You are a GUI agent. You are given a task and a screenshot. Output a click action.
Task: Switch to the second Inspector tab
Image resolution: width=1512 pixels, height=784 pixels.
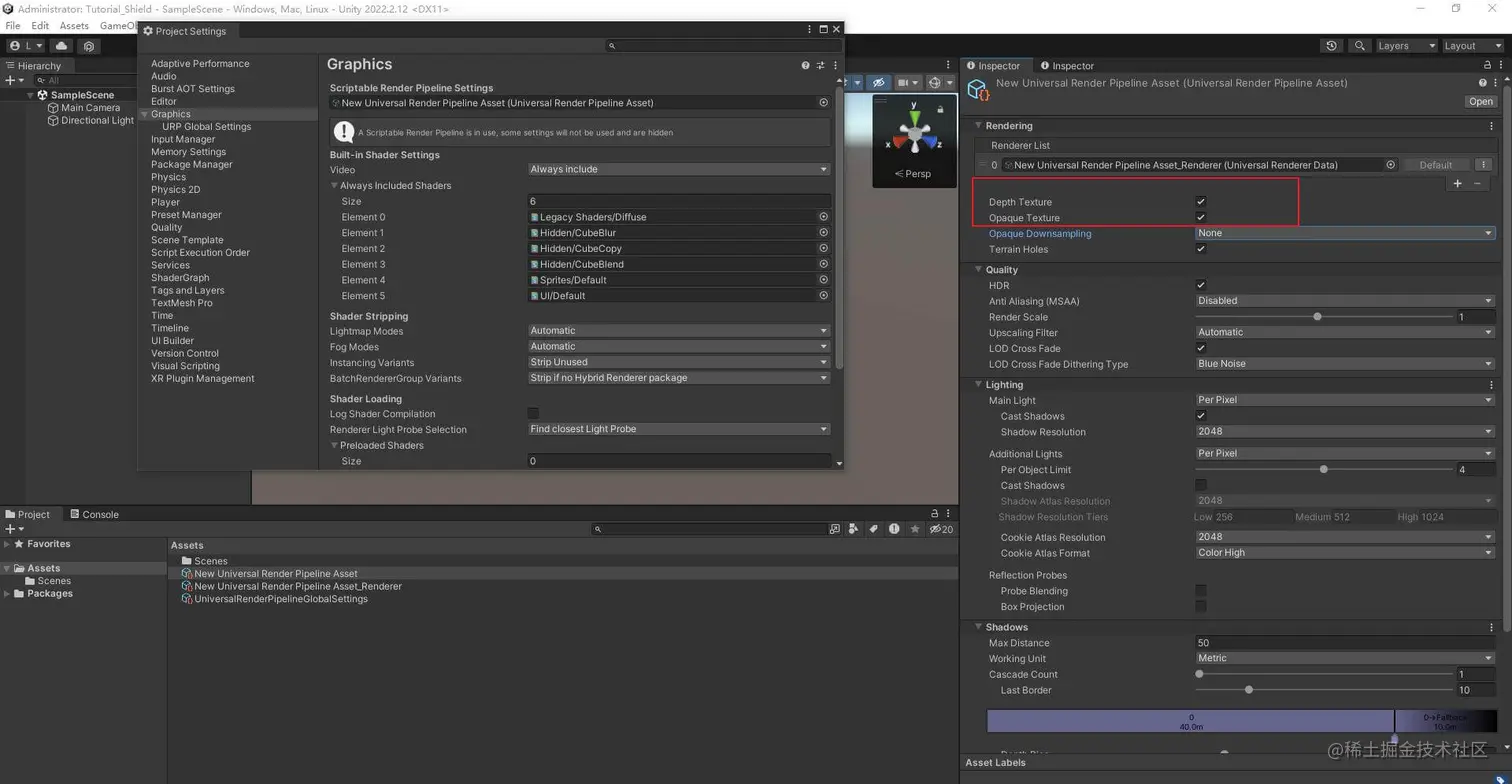coord(1067,66)
